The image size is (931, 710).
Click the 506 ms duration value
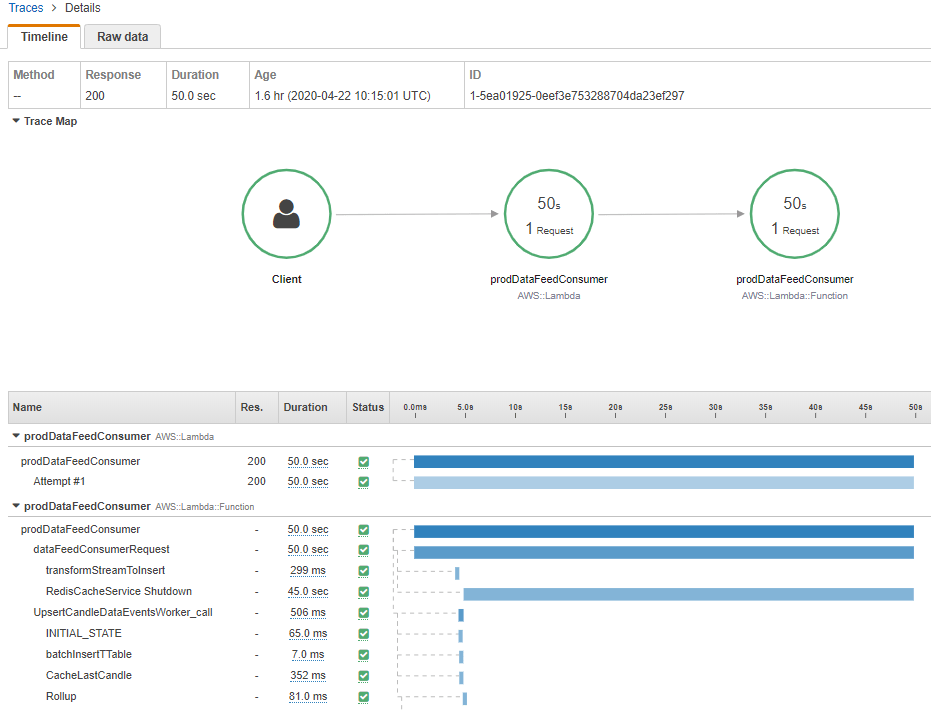pos(308,613)
